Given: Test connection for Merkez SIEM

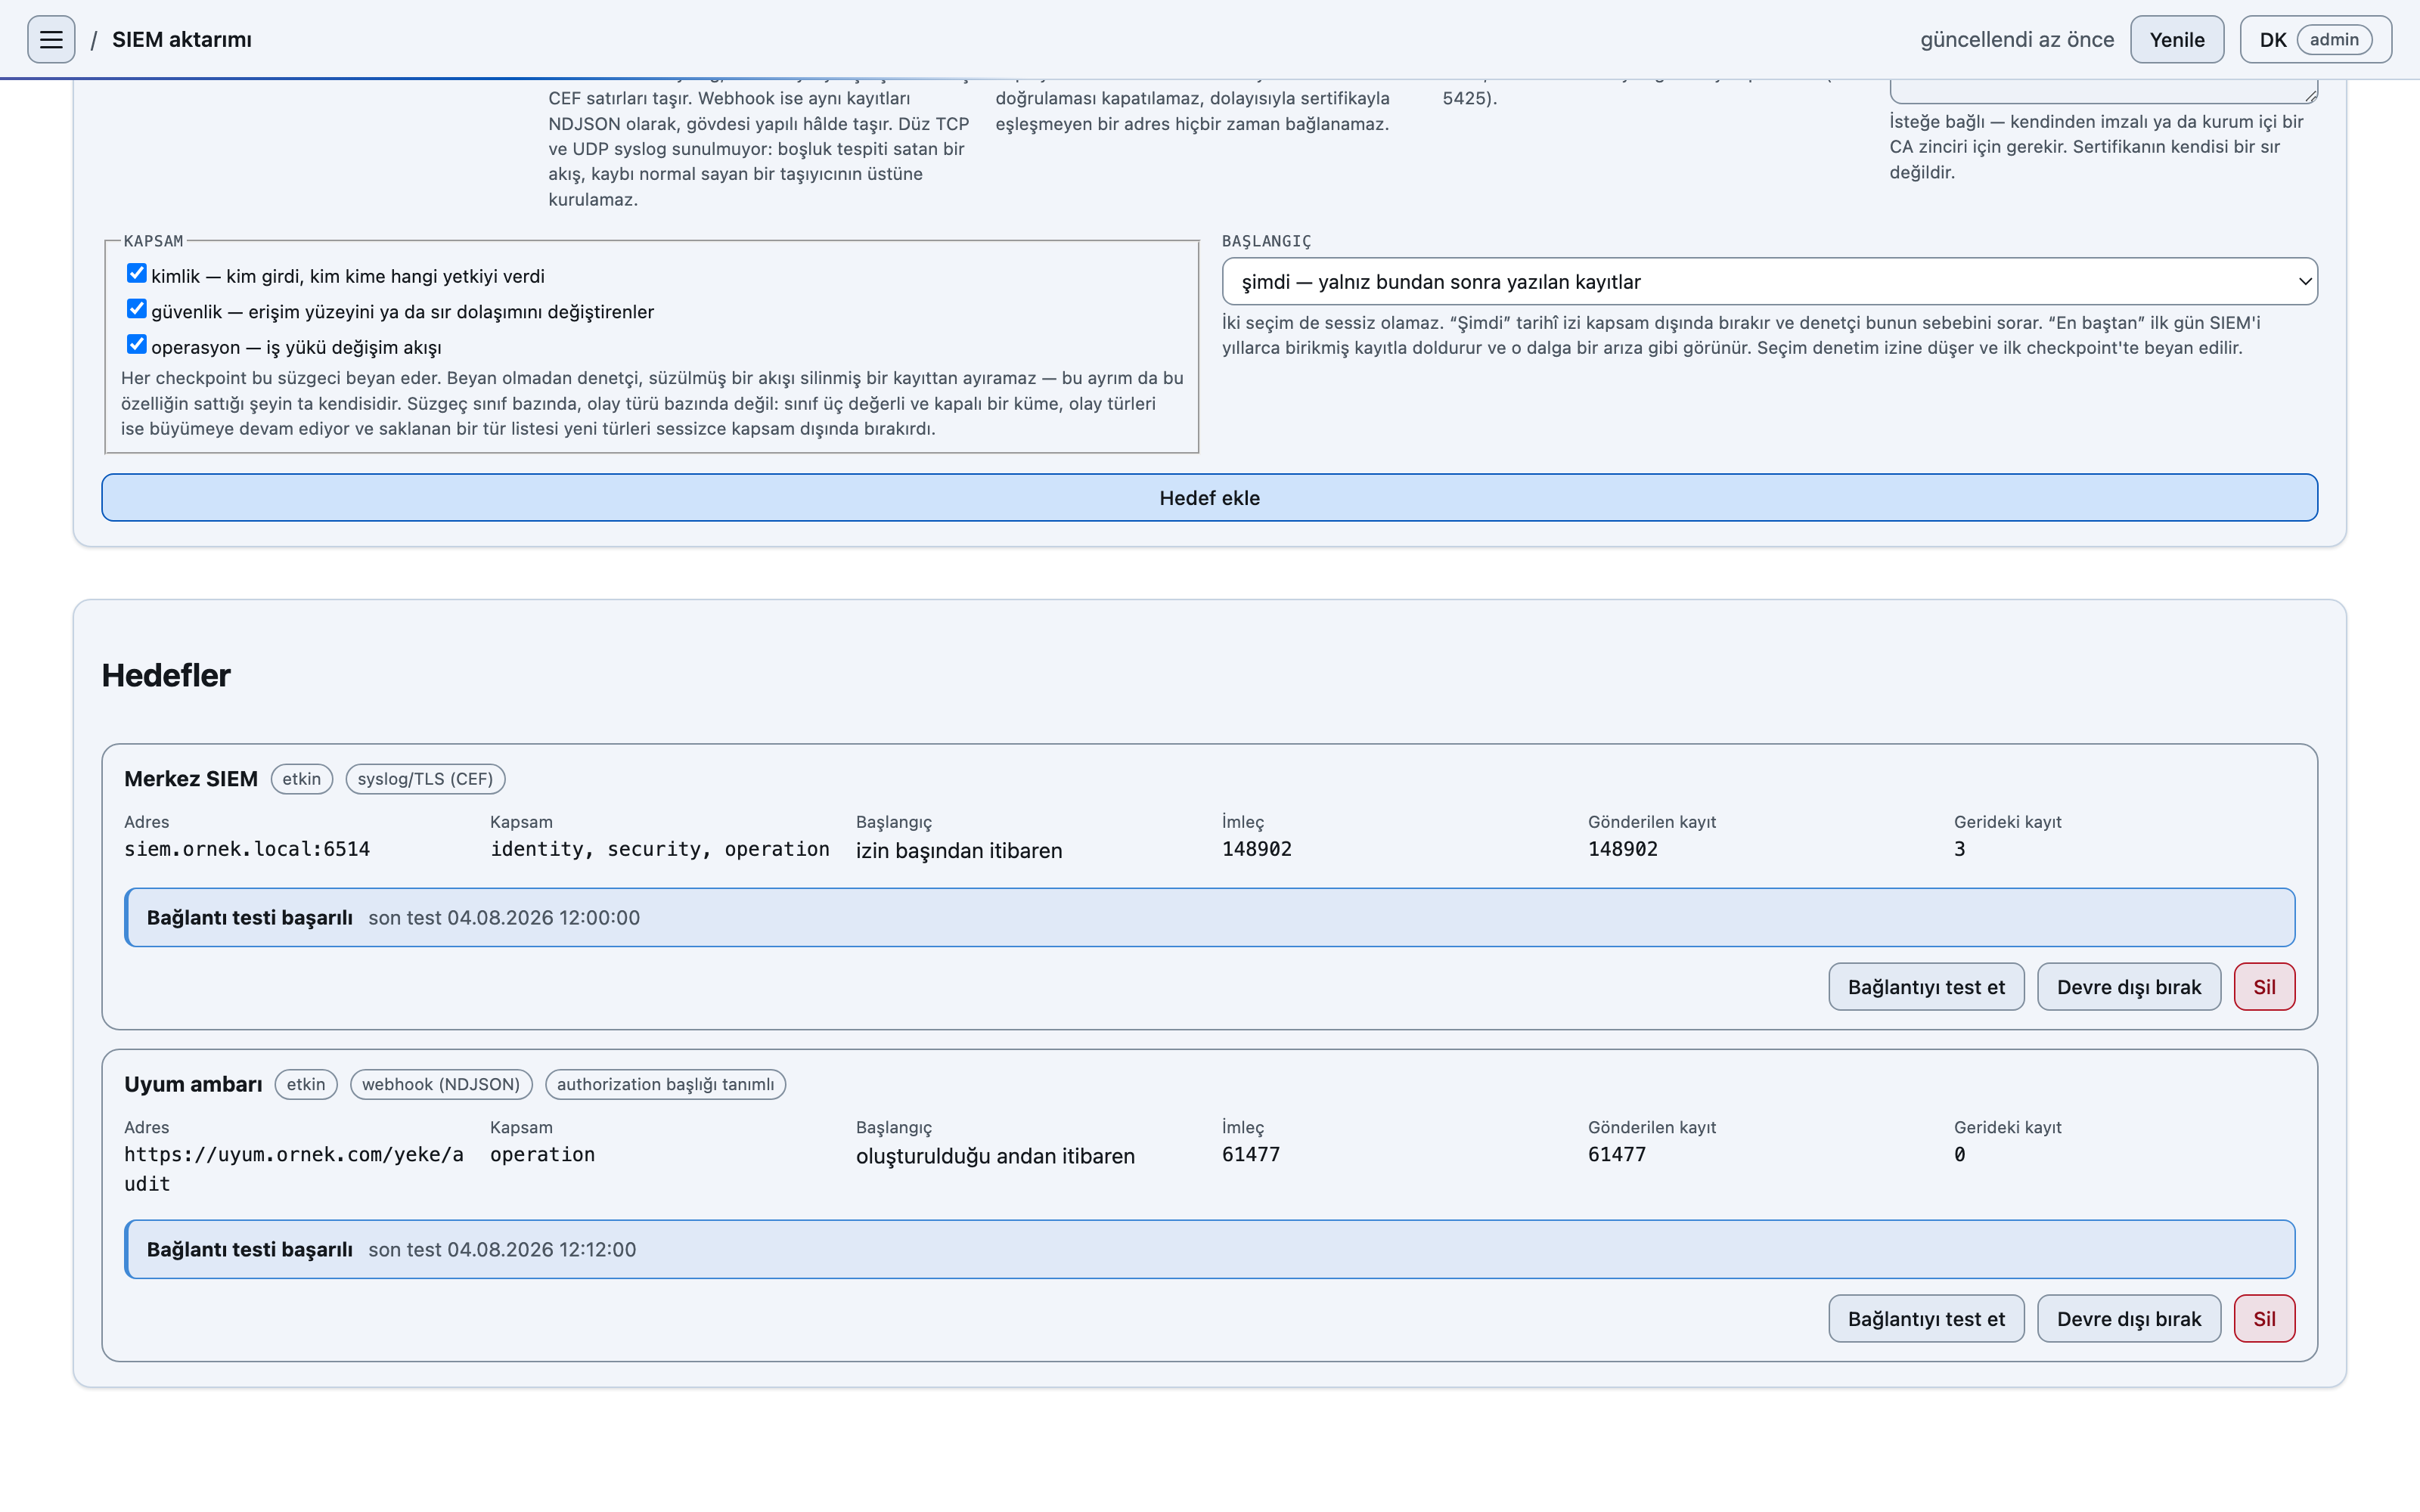Looking at the screenshot, I should (1926, 987).
